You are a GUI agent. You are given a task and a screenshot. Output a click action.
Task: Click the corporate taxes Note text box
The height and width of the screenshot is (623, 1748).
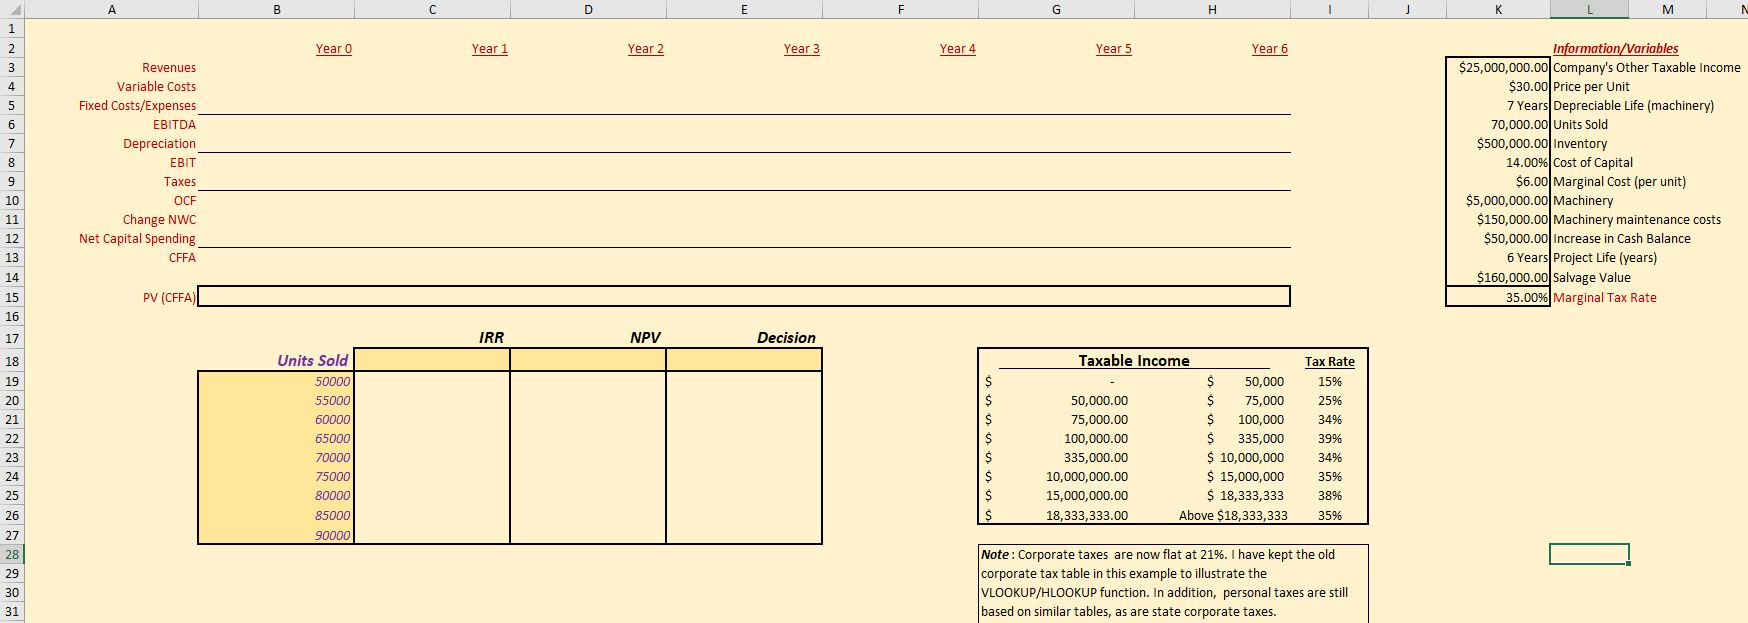[x=1173, y=583]
